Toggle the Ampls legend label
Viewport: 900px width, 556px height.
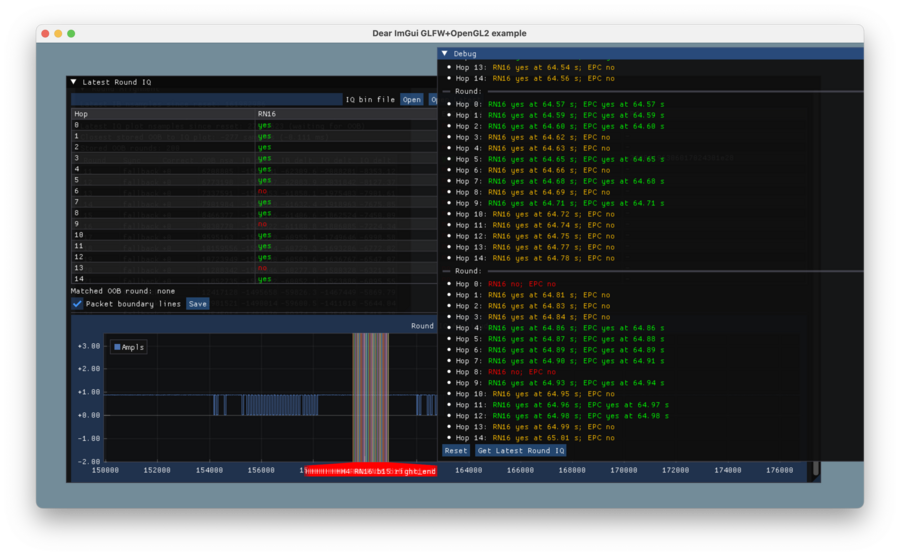point(133,347)
